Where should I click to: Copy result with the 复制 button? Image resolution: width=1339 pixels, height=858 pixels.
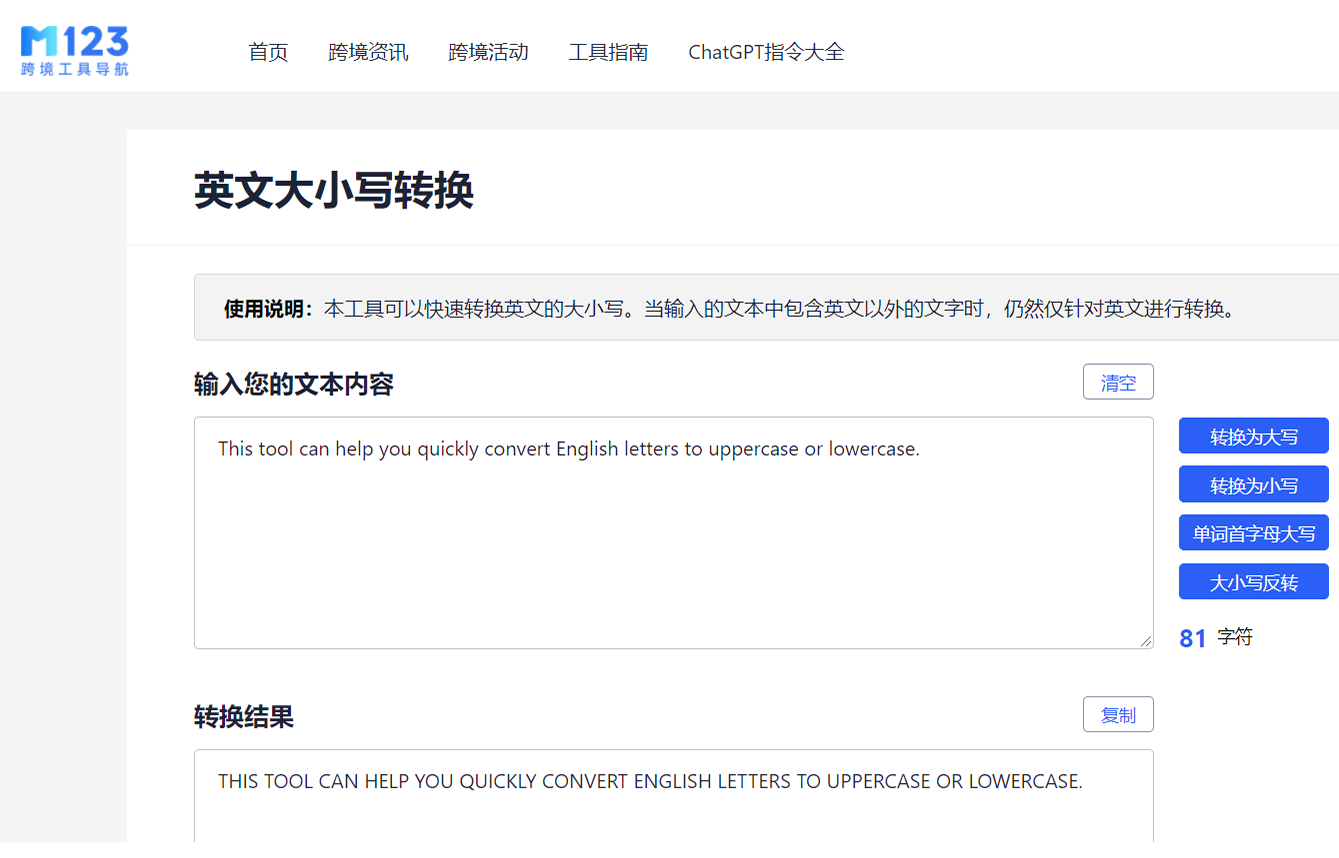[x=1118, y=715]
